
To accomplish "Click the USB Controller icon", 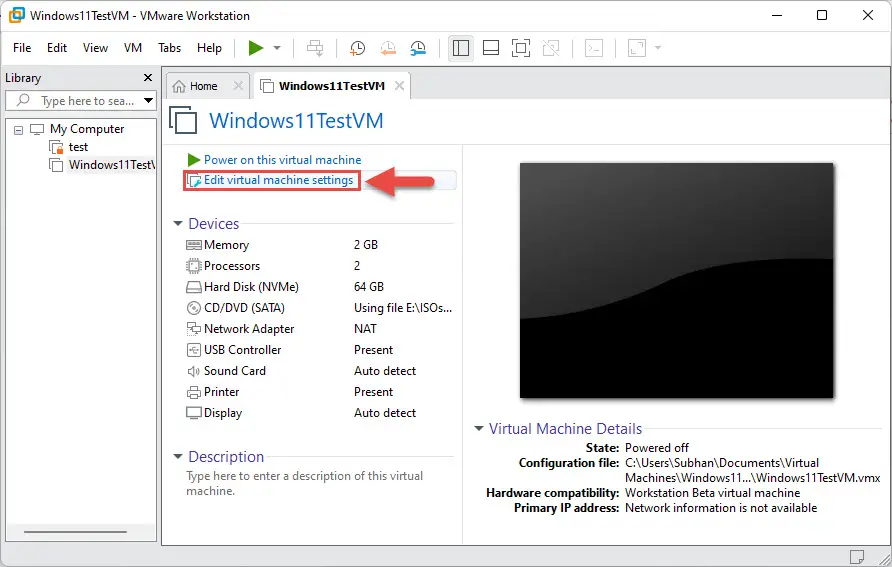I will pyautogui.click(x=193, y=350).
